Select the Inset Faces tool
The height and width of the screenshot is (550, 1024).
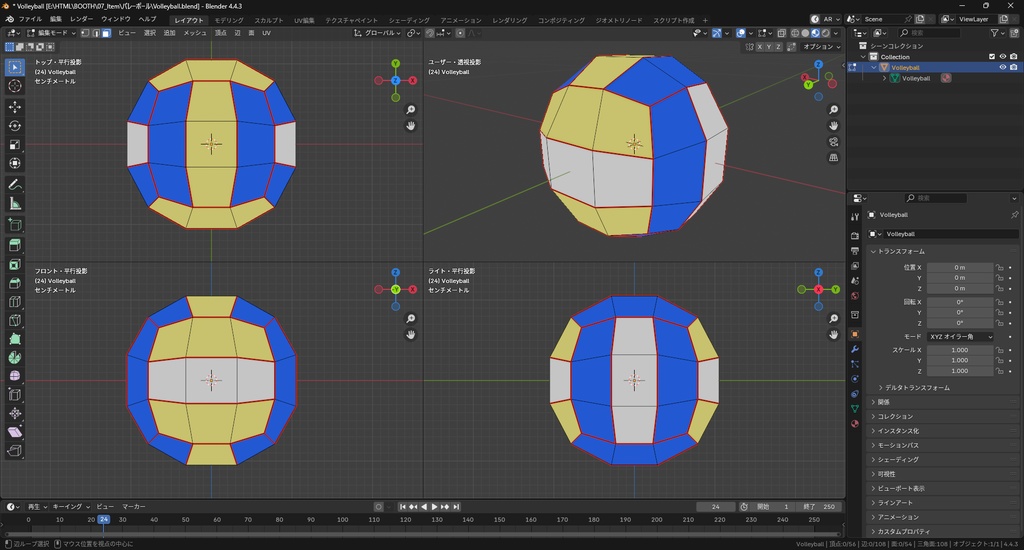15,265
